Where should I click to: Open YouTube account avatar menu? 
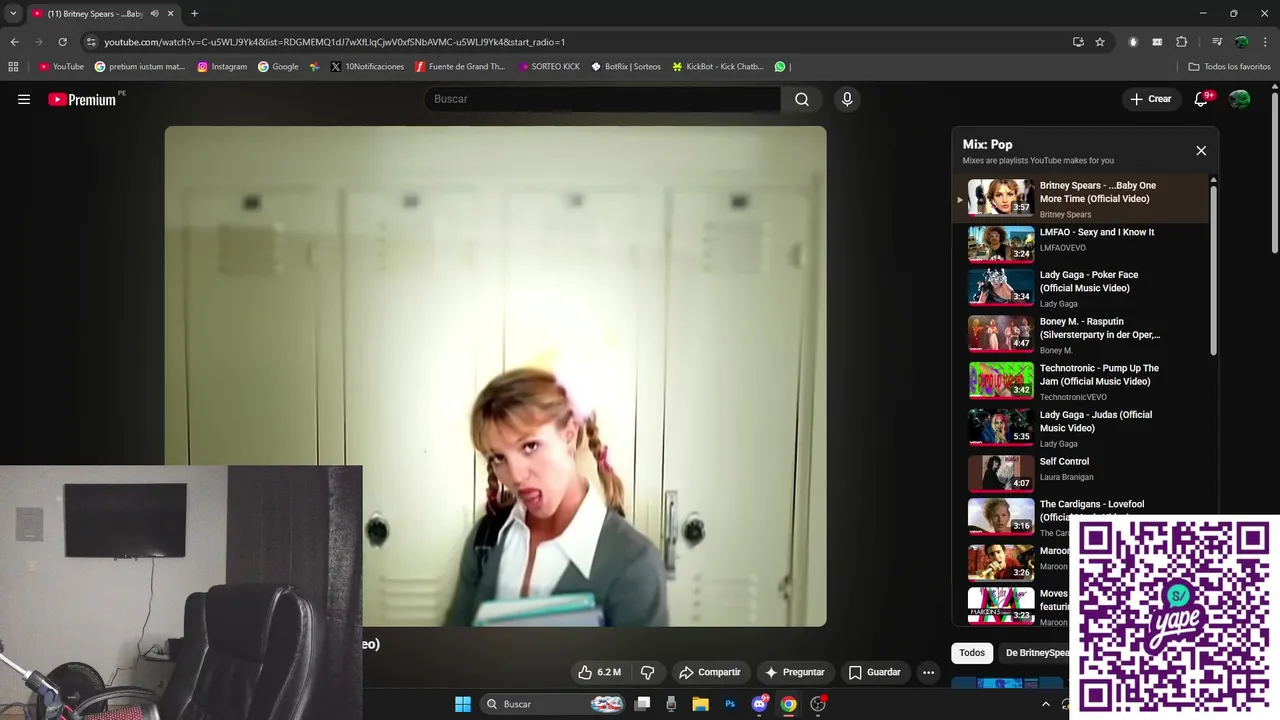click(x=1240, y=99)
